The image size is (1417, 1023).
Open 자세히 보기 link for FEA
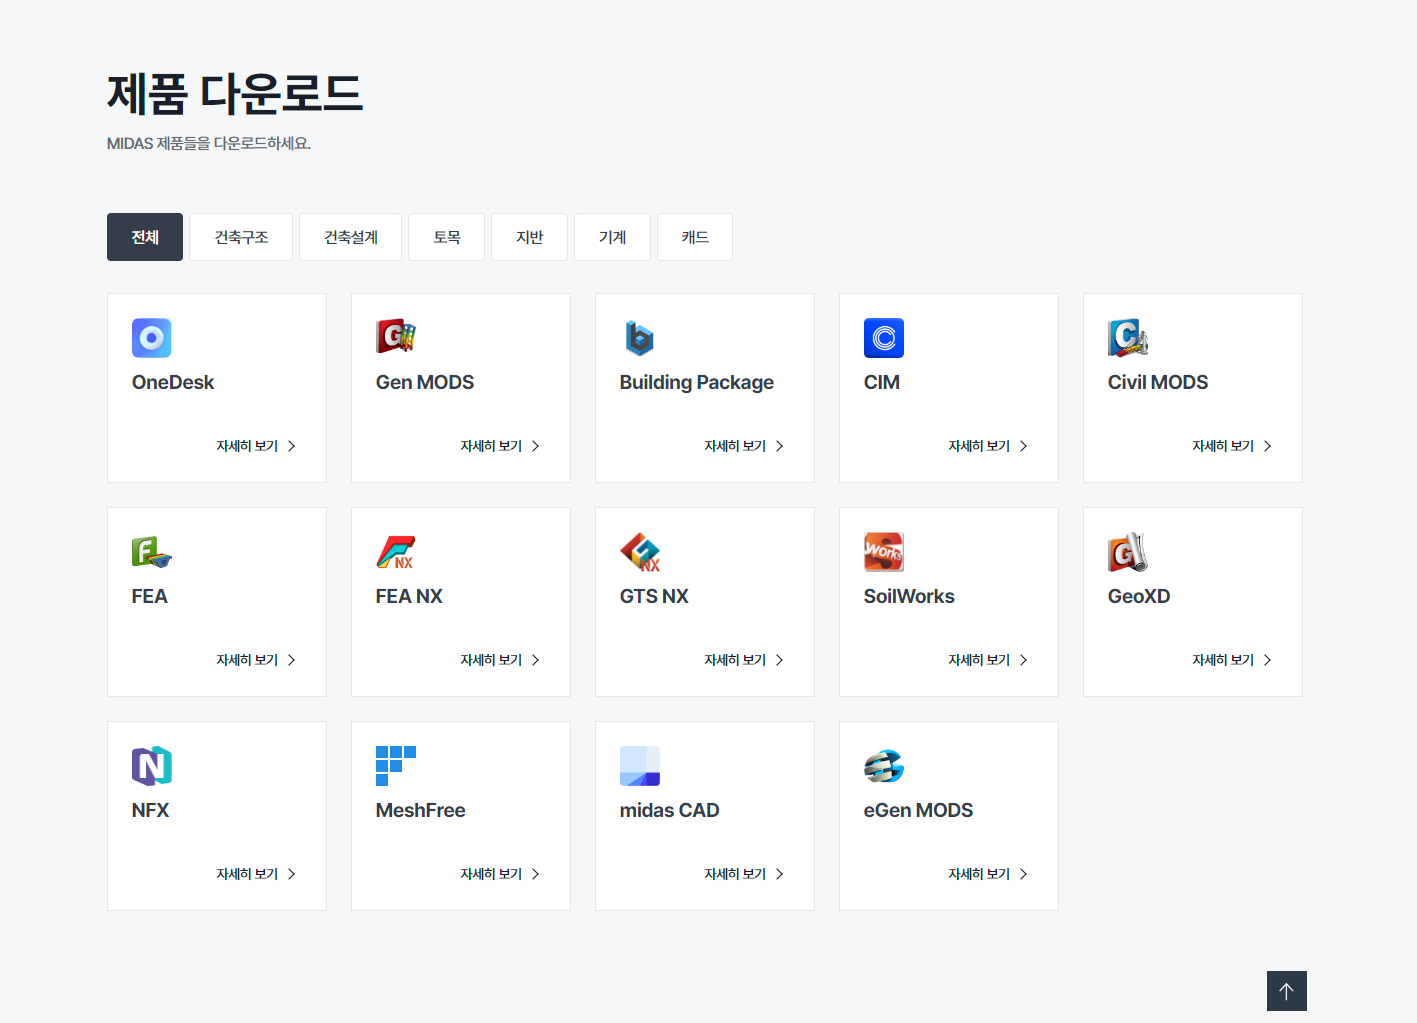tap(256, 660)
